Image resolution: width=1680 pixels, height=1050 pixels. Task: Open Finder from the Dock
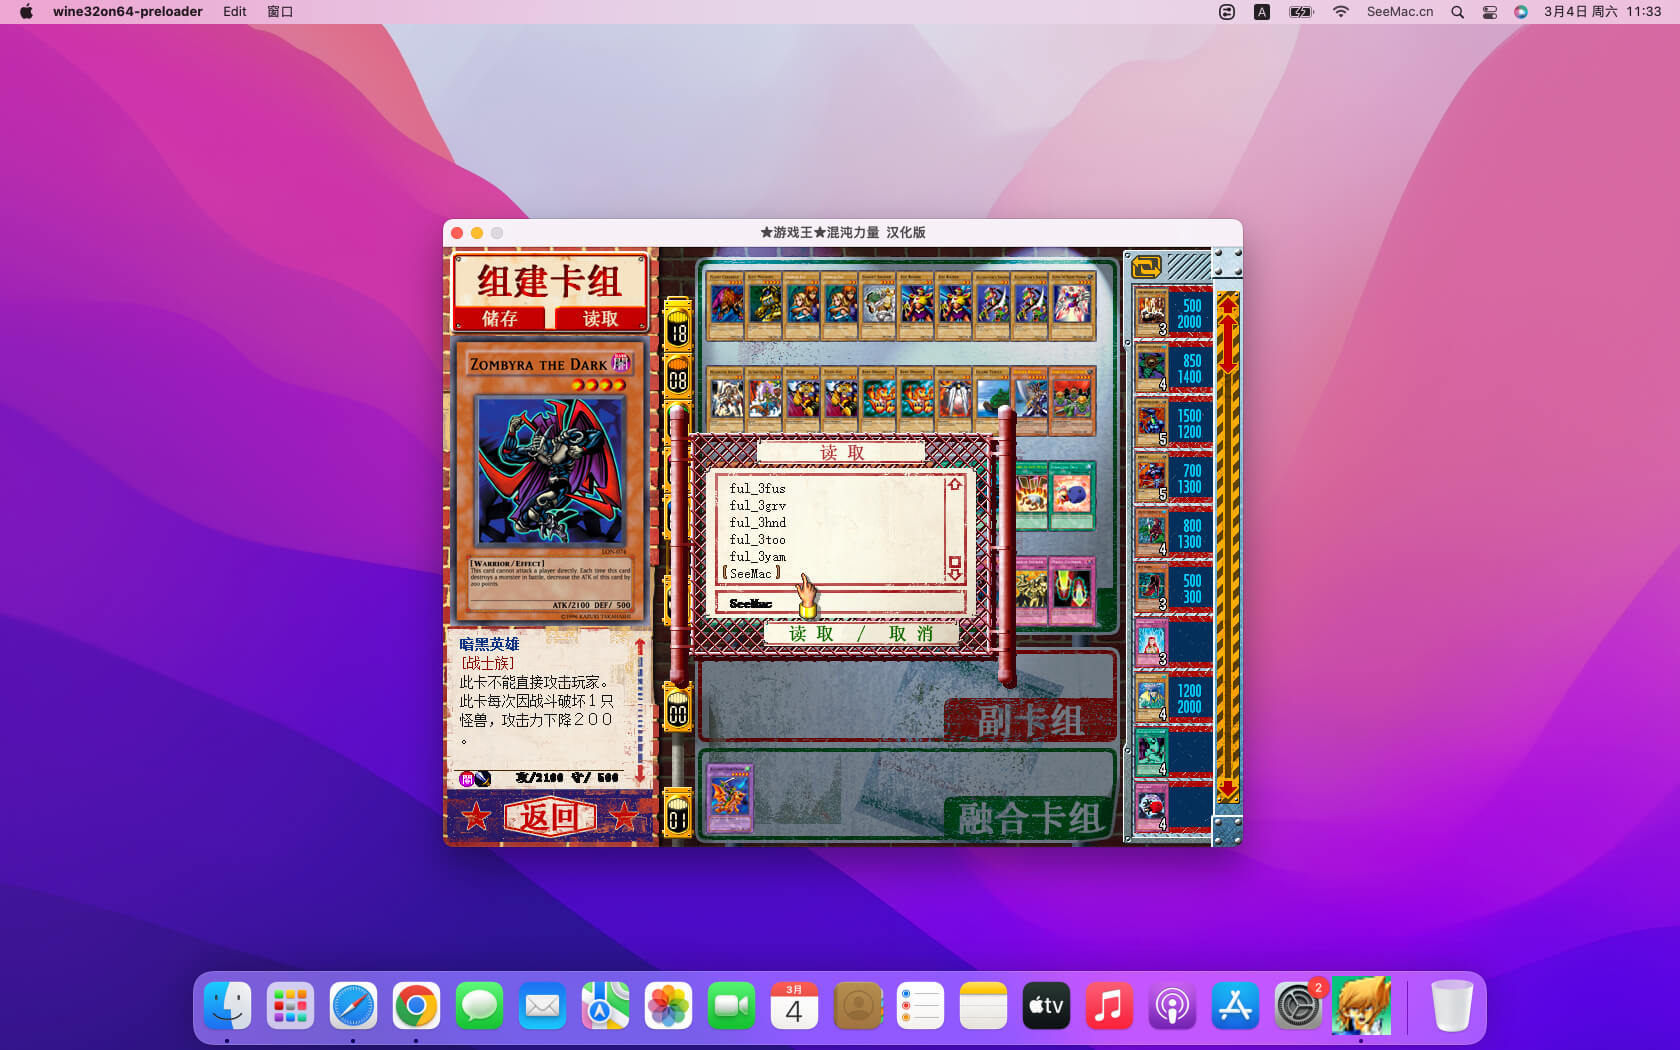[228, 1006]
